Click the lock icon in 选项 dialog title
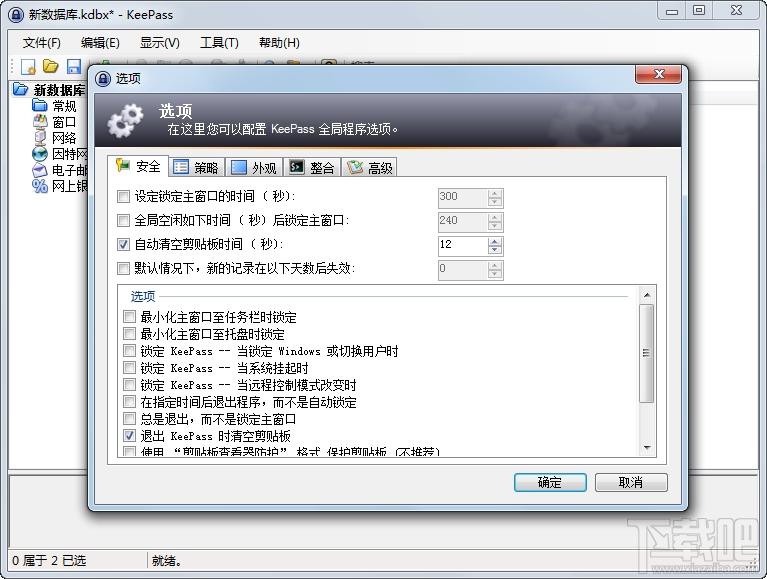Viewport: 767px width, 579px height. point(103,78)
